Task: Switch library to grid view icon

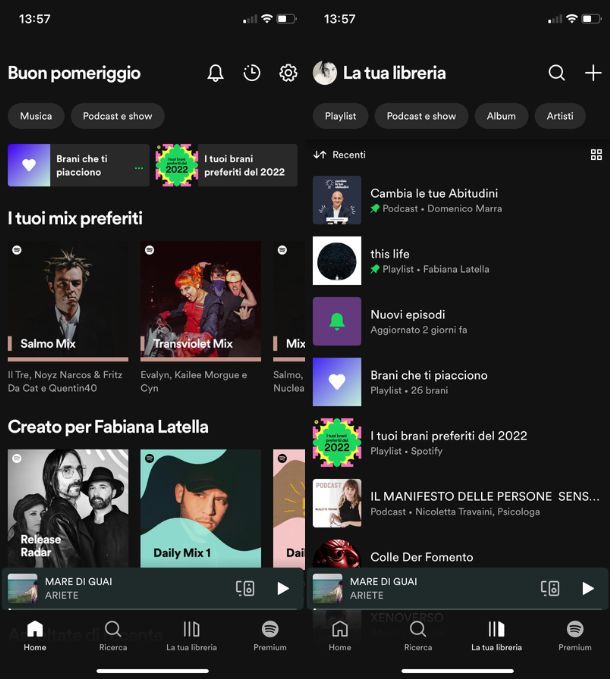Action: [596, 155]
